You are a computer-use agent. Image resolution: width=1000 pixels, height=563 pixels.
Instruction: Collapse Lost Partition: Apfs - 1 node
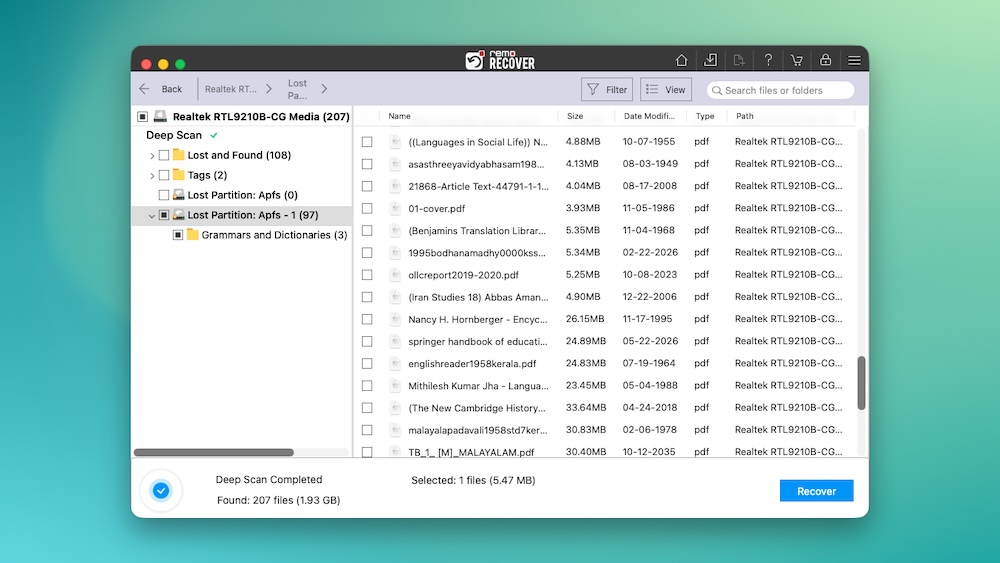pos(152,215)
